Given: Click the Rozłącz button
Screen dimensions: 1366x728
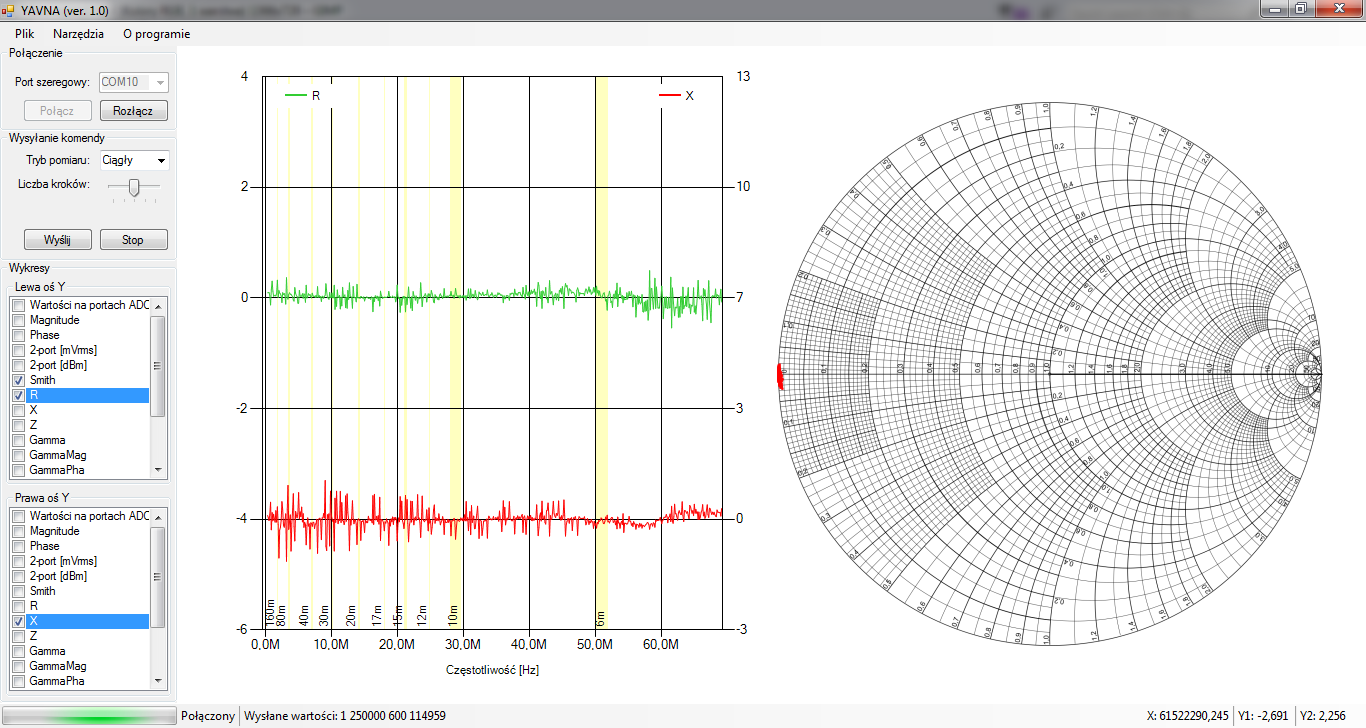Looking at the screenshot, I should [x=133, y=111].
